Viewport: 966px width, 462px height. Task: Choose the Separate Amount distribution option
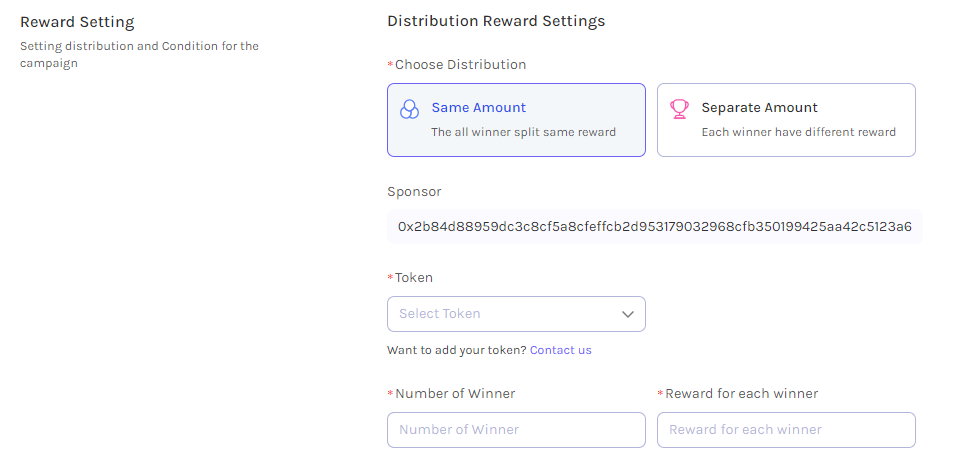tap(786, 120)
